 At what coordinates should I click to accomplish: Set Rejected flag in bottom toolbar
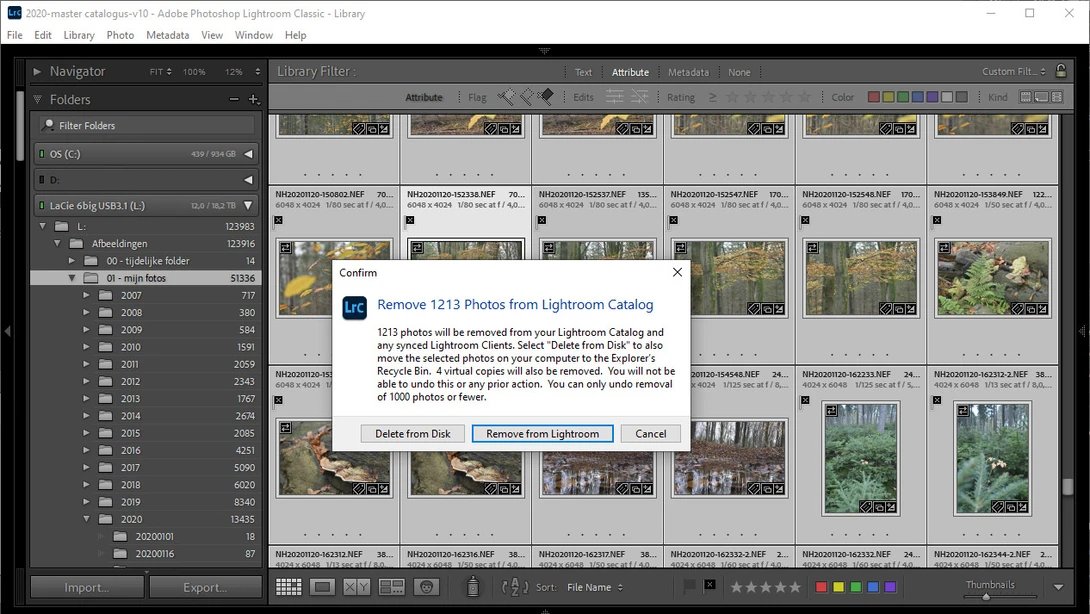(x=709, y=585)
